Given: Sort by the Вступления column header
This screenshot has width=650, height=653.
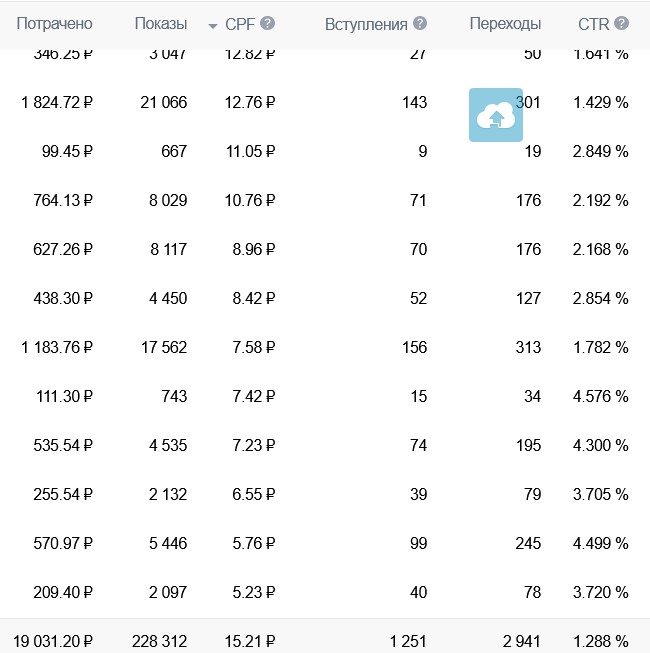Looking at the screenshot, I should click(x=366, y=24).
